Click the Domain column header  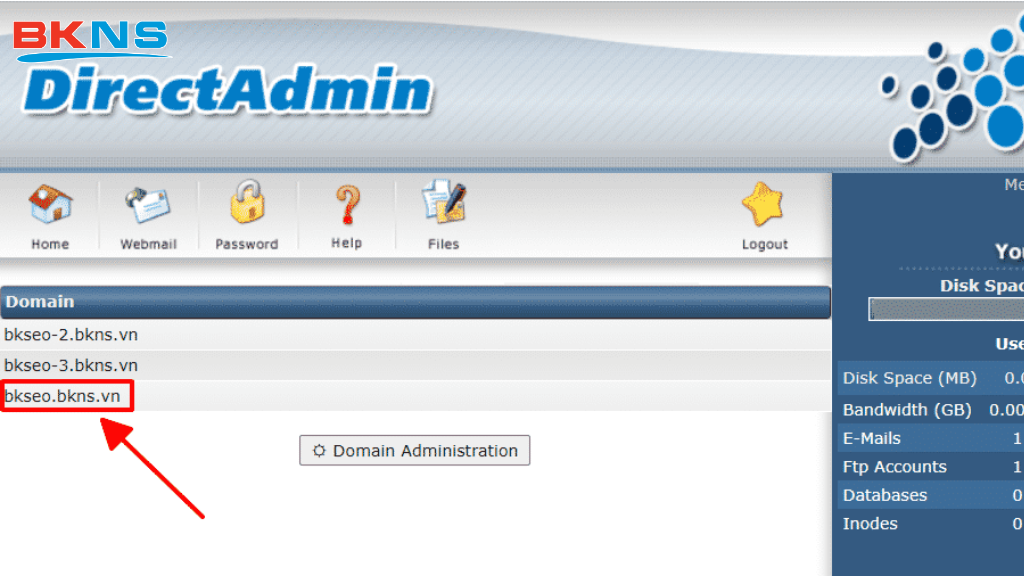[40, 301]
